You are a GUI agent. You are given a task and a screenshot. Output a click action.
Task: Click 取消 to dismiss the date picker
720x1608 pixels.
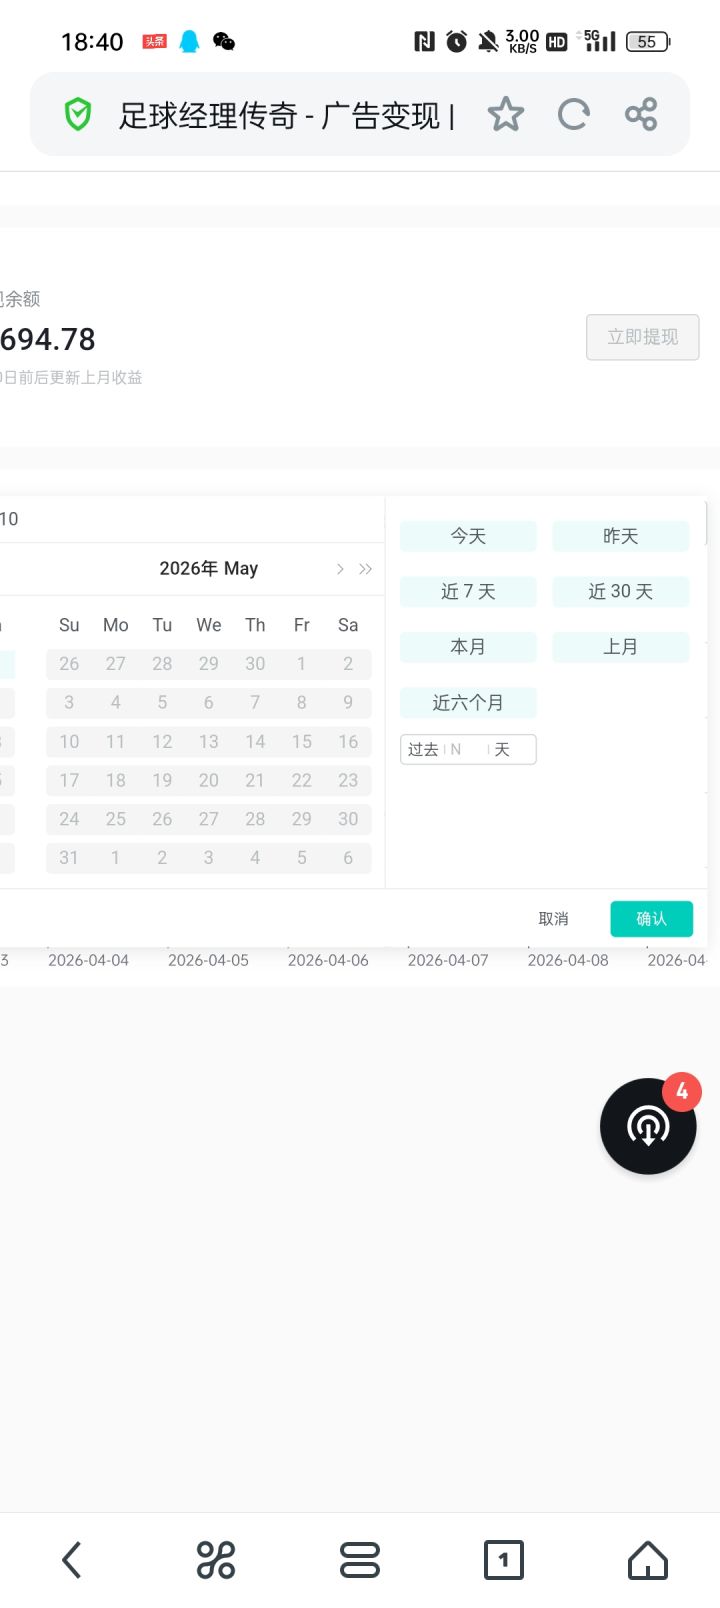[x=553, y=919]
